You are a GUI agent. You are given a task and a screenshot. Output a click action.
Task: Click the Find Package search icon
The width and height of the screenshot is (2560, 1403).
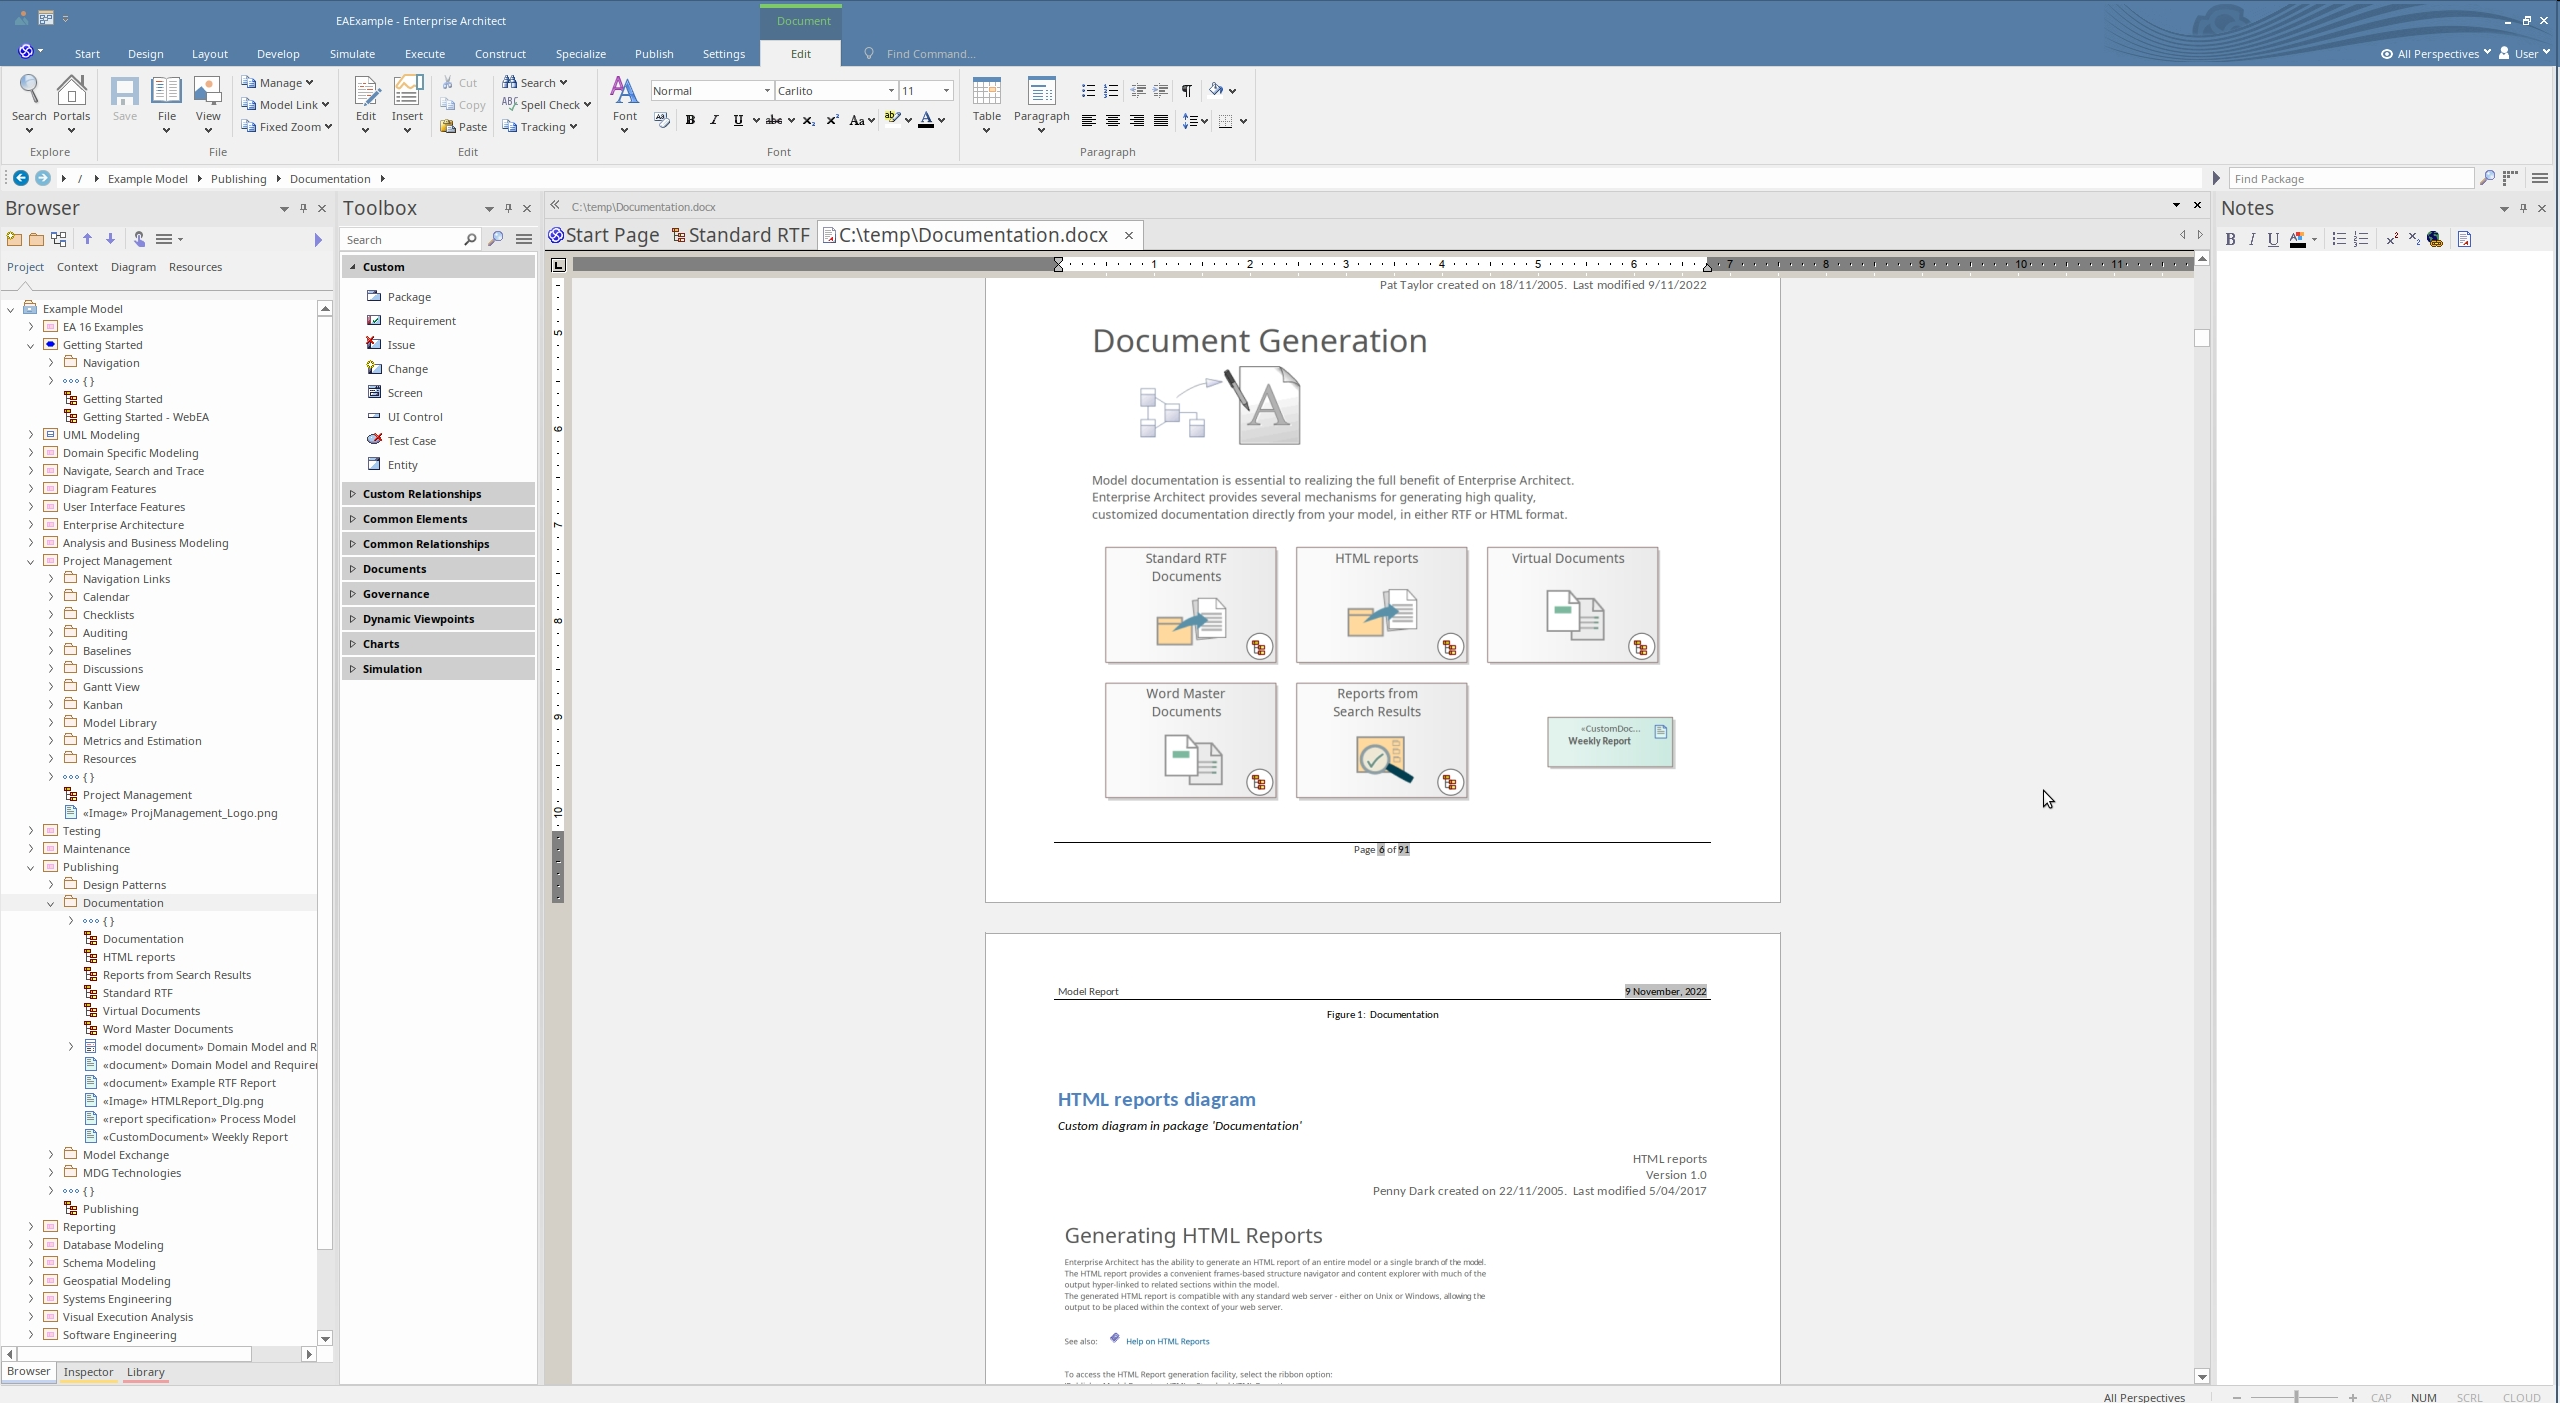2488,178
